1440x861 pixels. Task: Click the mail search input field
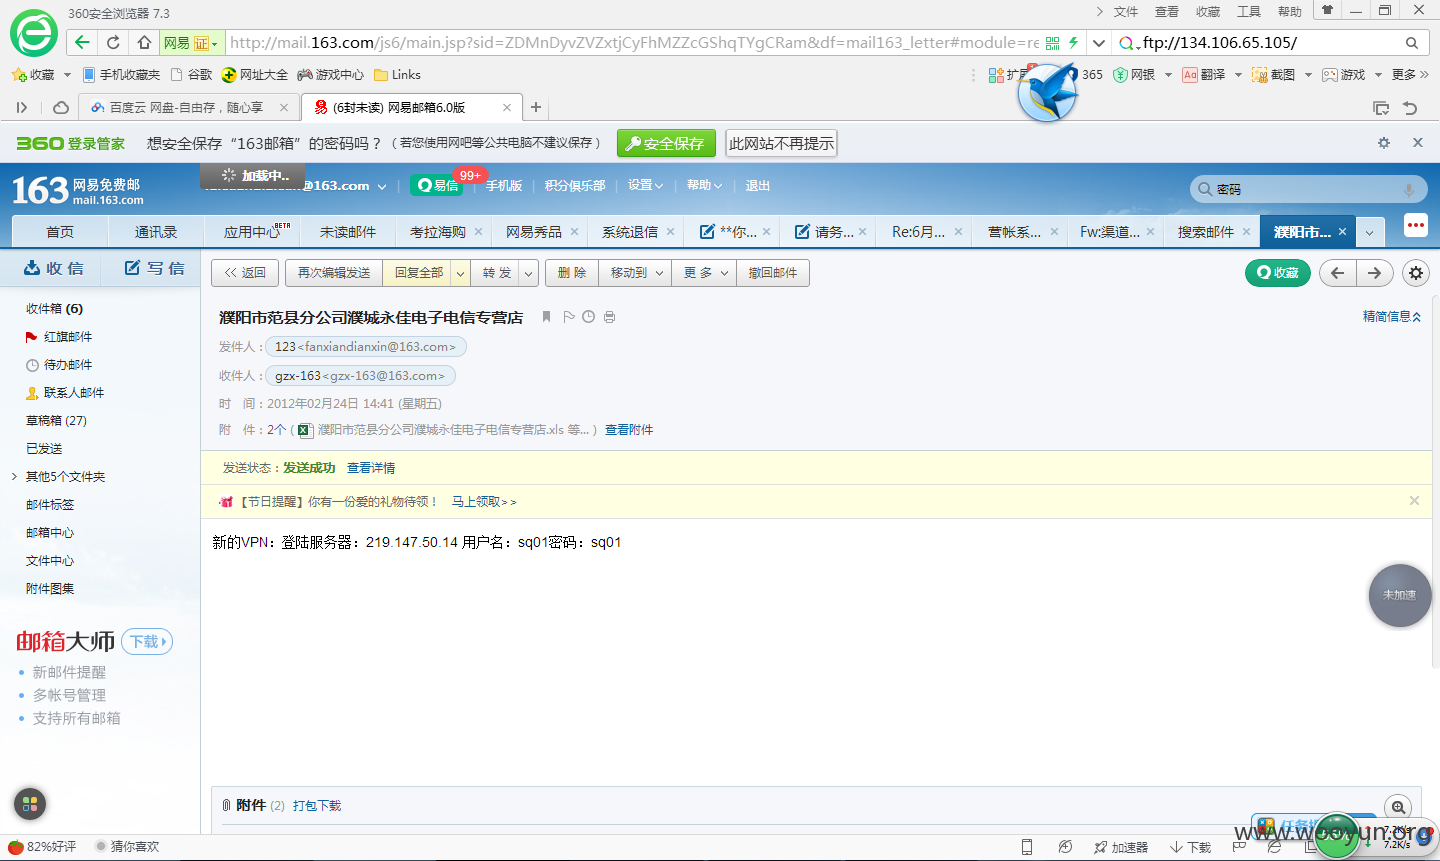[x=1308, y=189]
